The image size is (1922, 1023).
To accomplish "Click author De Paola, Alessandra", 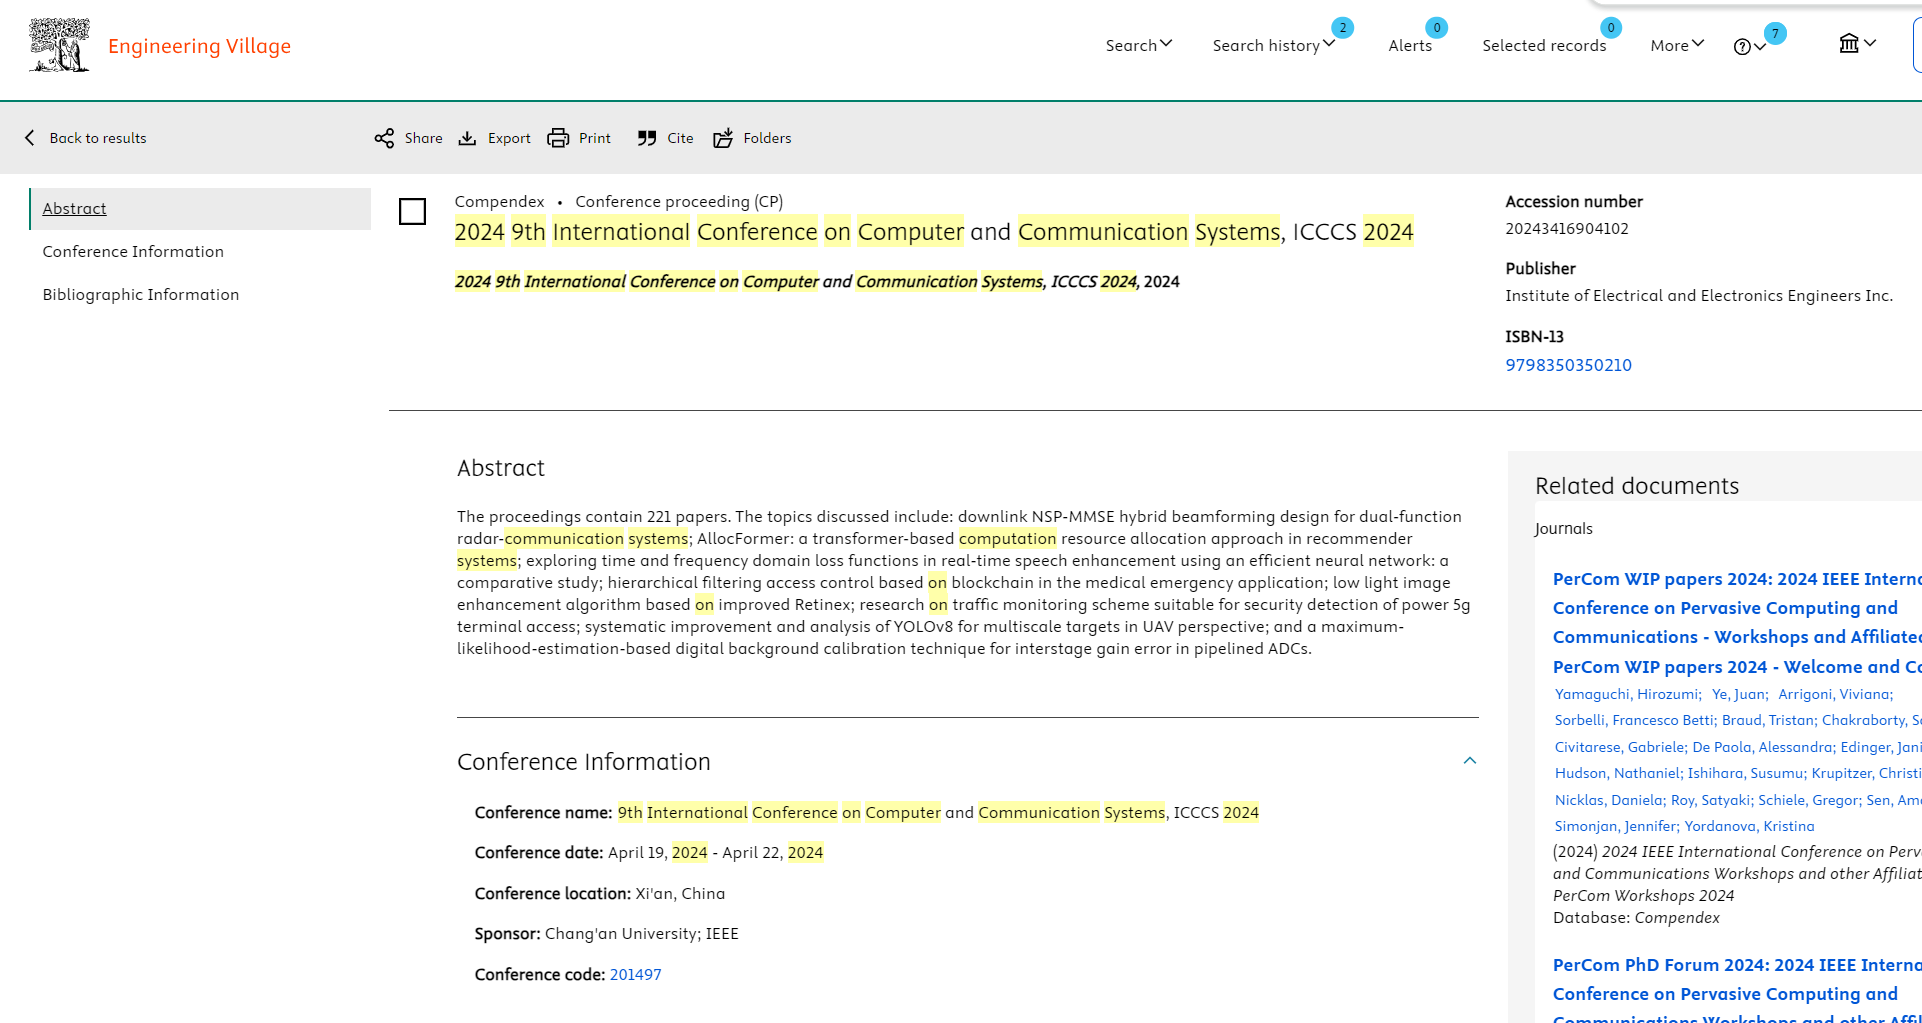I will pyautogui.click(x=1762, y=747).
